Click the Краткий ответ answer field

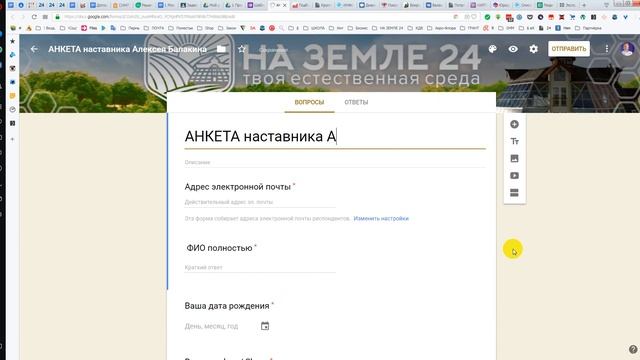click(260, 267)
